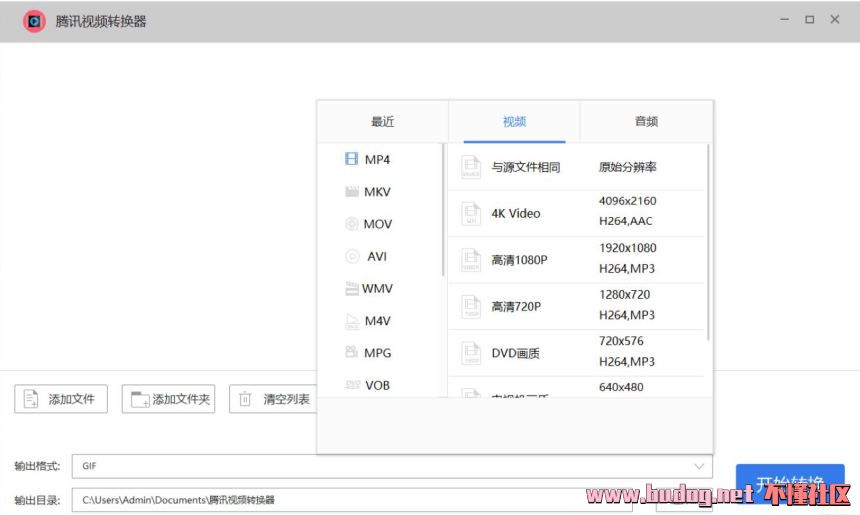Click the 640x480 resolution value
The height and width of the screenshot is (515, 860).
(x=621, y=387)
